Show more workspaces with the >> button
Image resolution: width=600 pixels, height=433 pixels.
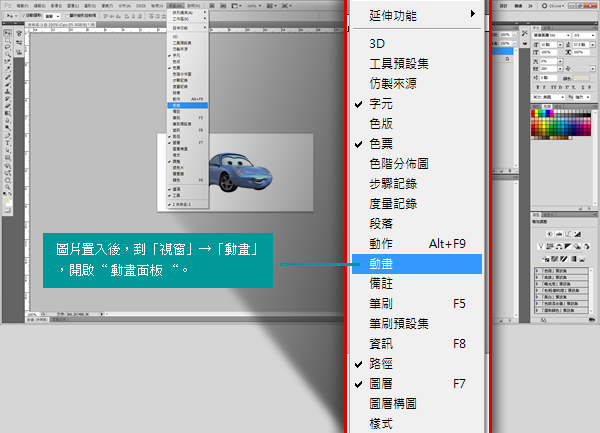[x=530, y=6]
